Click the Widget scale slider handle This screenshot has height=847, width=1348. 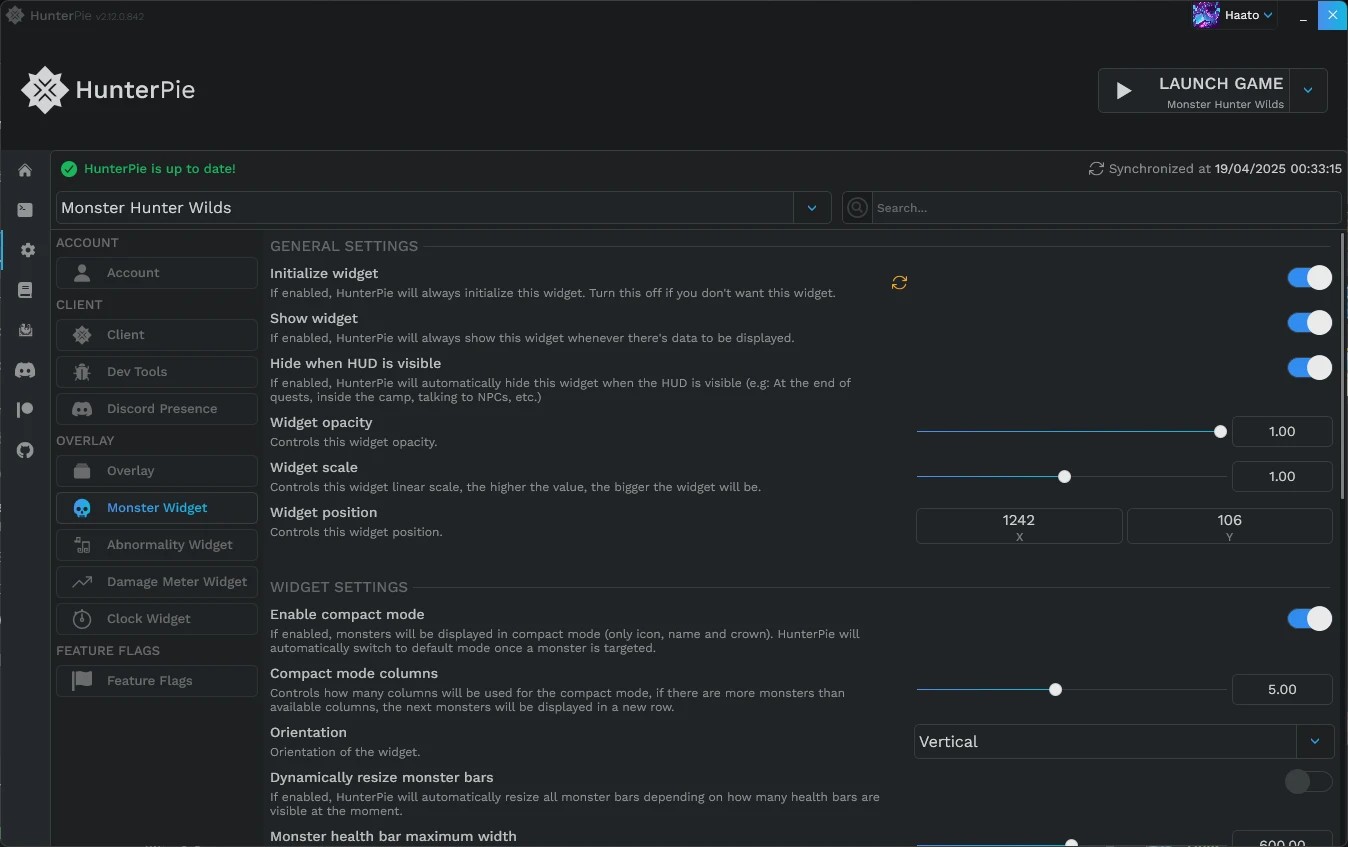pos(1064,476)
